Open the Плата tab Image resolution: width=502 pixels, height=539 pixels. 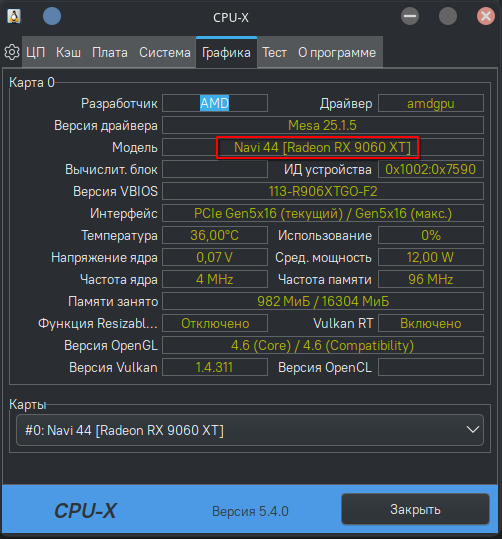click(x=110, y=53)
